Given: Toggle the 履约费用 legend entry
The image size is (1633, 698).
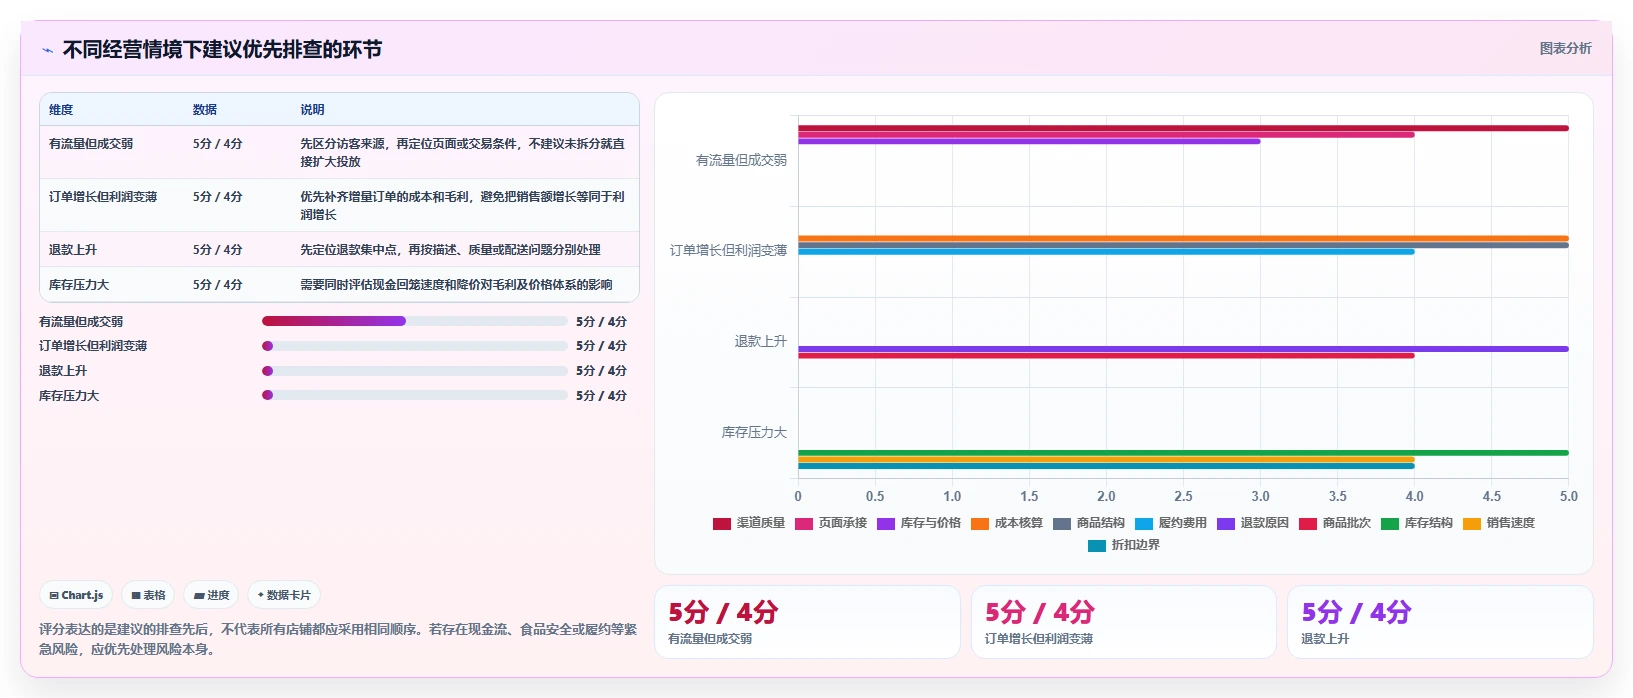Looking at the screenshot, I should (x=1171, y=523).
